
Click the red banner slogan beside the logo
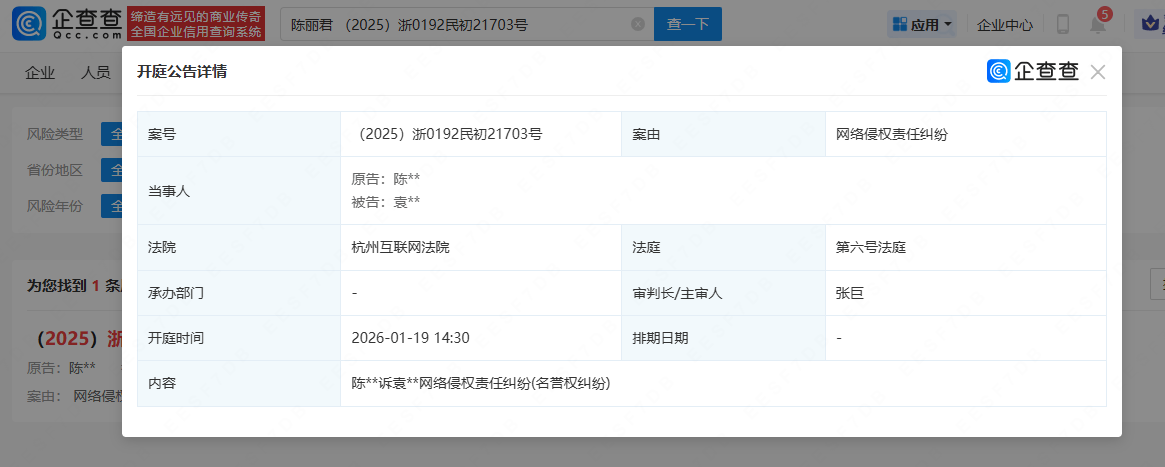pos(196,23)
